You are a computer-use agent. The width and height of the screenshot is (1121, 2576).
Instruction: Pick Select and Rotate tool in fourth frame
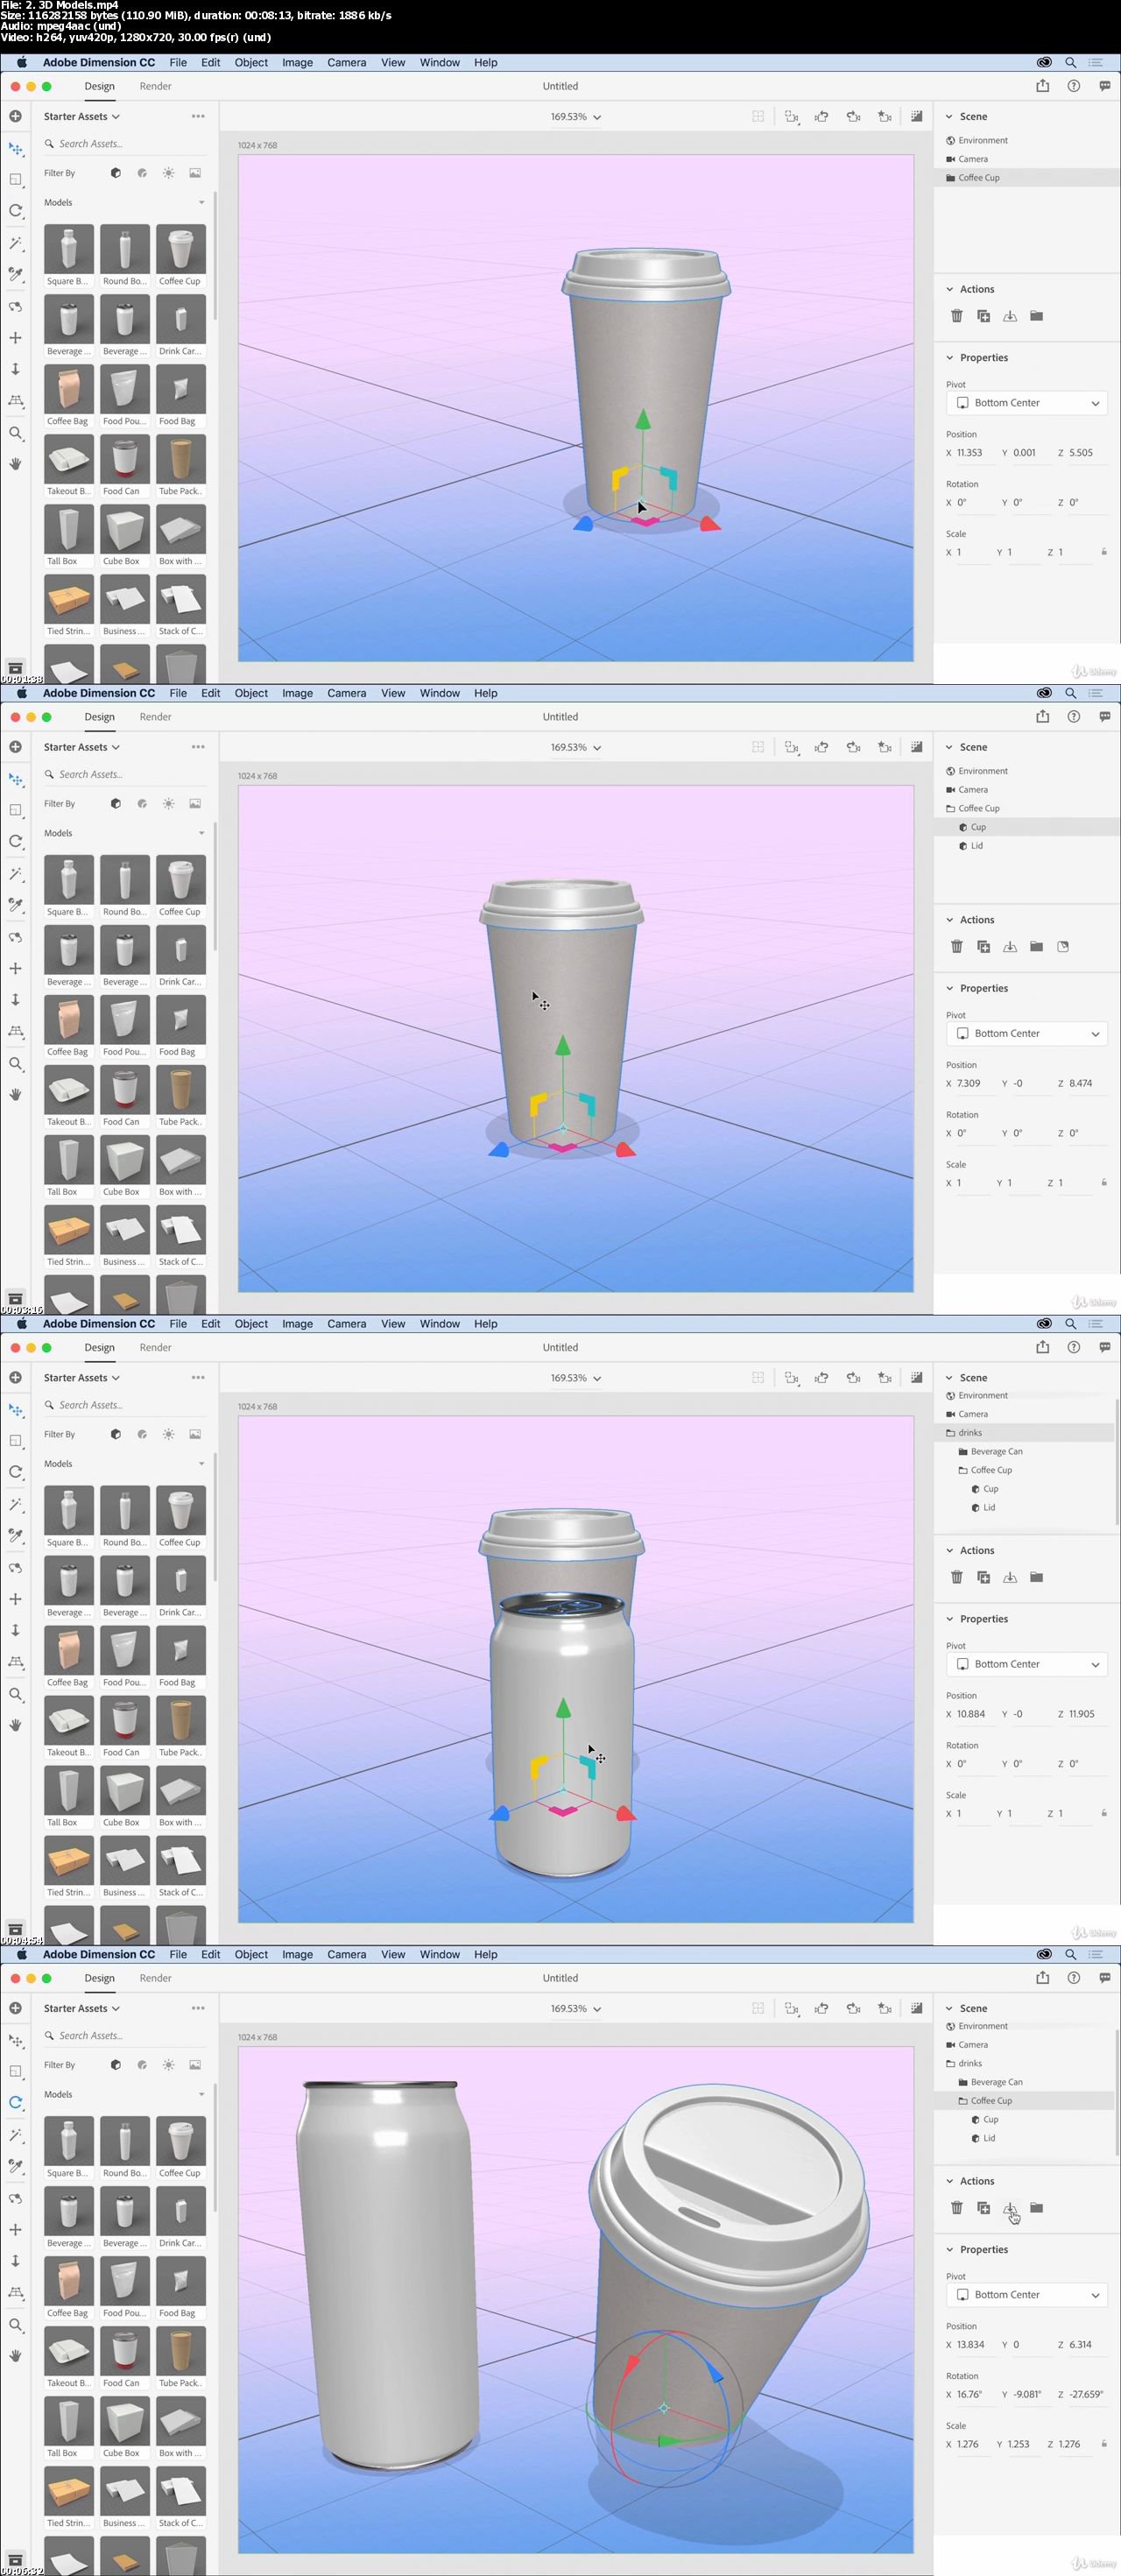tap(15, 2102)
